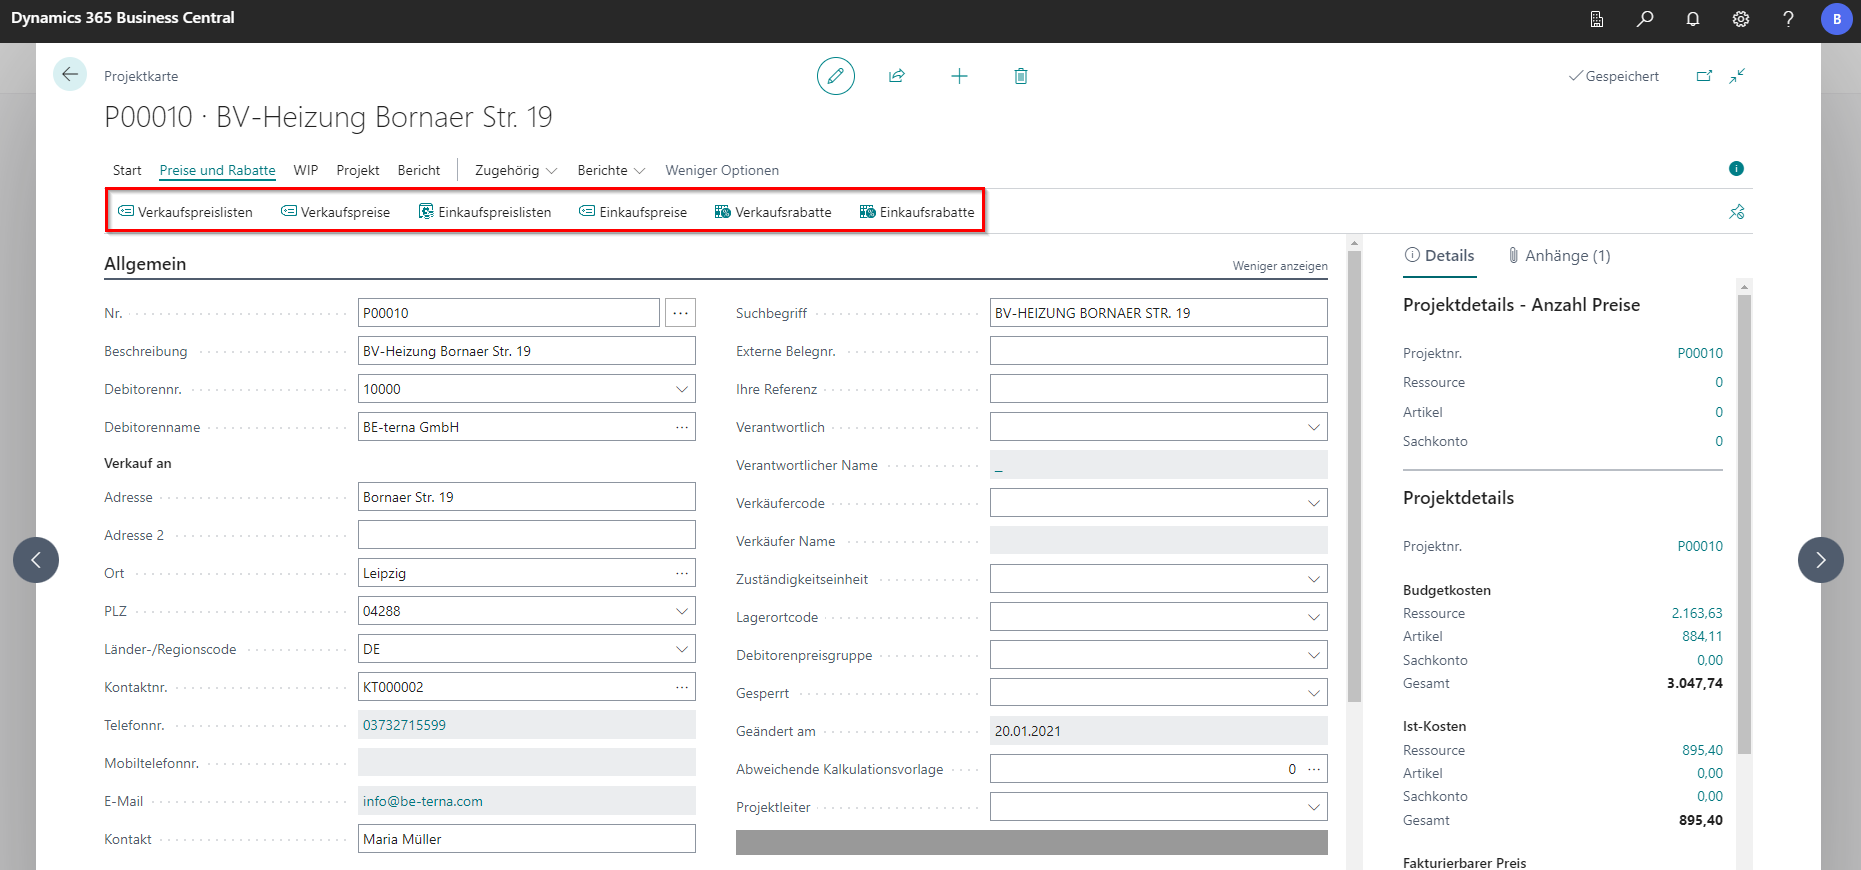
Task: Expand the Zugehörig menu
Action: pyautogui.click(x=516, y=171)
